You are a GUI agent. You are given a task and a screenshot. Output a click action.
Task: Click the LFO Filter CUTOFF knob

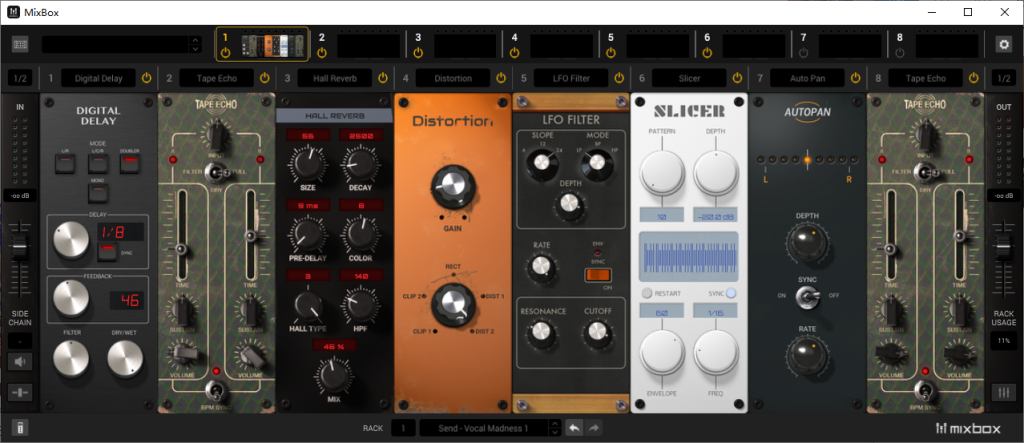[x=598, y=332]
